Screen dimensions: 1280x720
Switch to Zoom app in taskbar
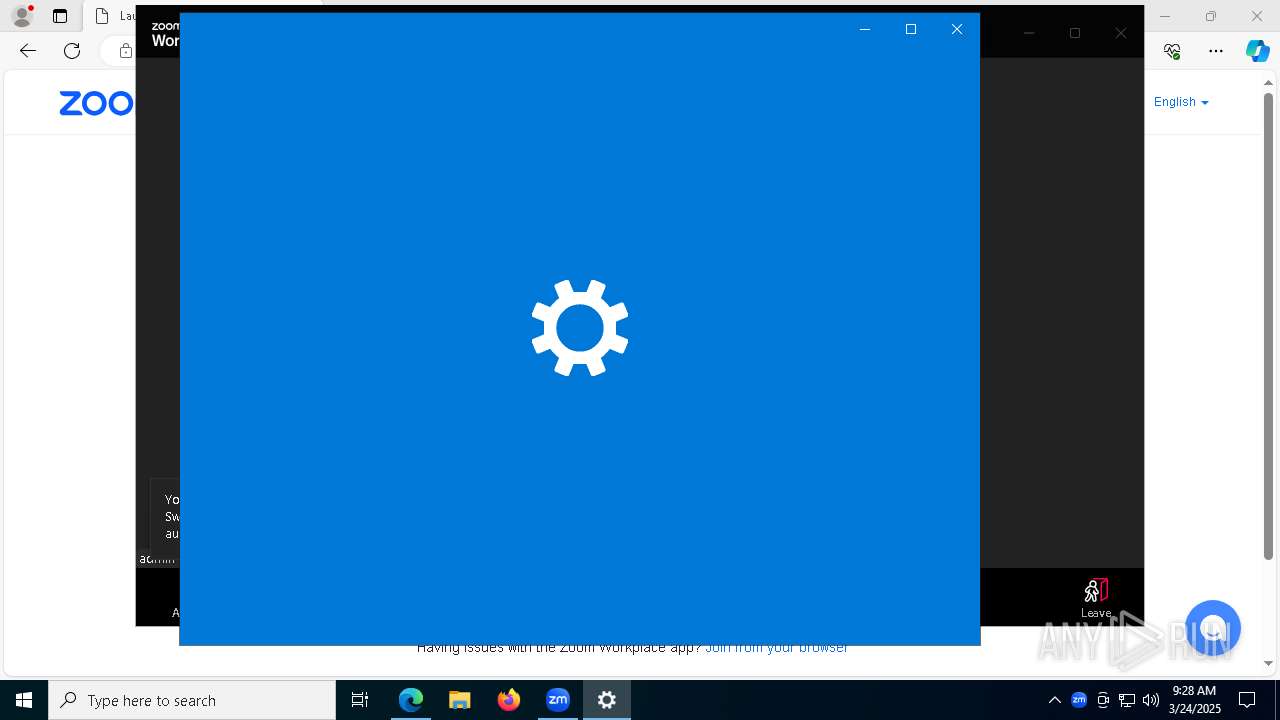coord(557,700)
